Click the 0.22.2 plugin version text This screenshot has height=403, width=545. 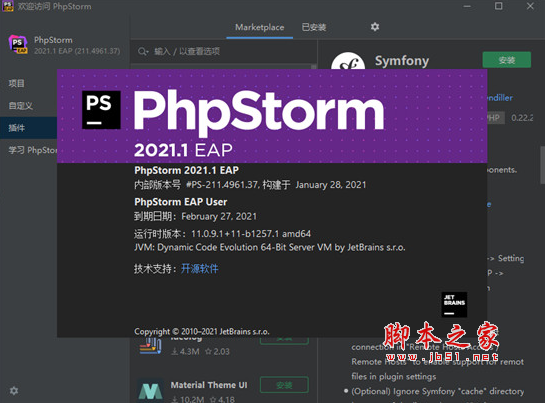pyautogui.click(x=522, y=118)
